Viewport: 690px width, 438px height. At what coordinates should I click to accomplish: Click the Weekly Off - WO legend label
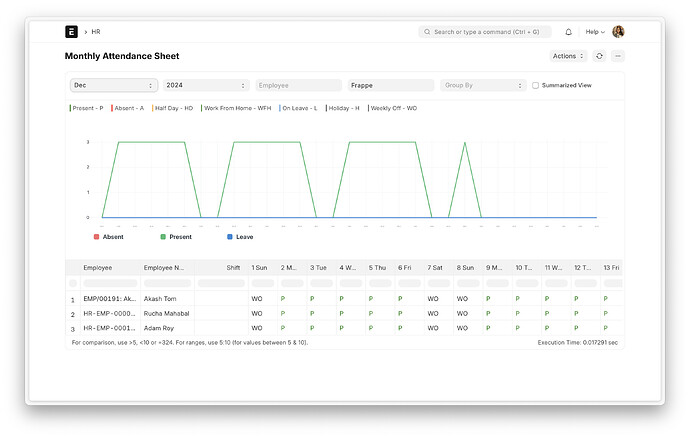(393, 108)
